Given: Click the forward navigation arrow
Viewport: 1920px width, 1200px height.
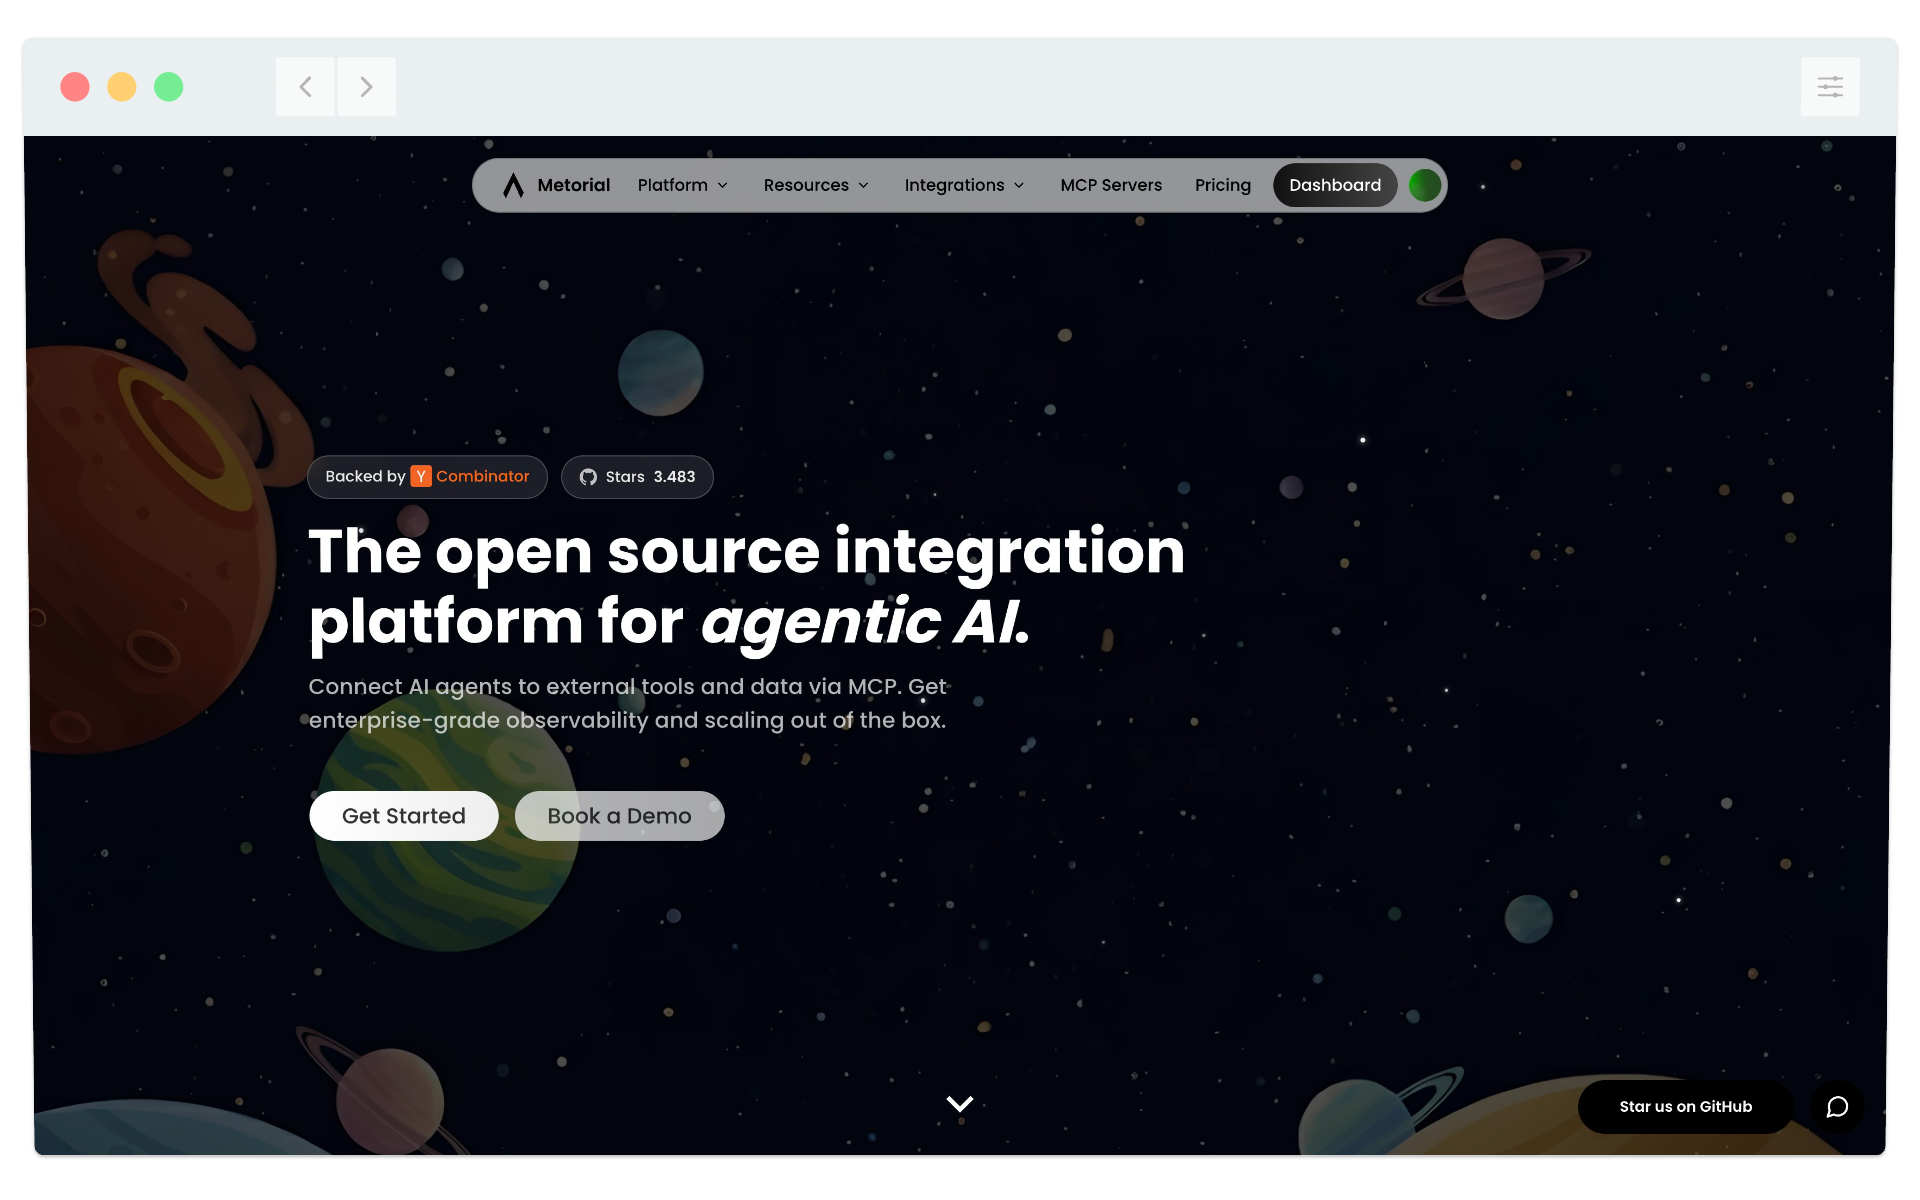Looking at the screenshot, I should point(366,87).
